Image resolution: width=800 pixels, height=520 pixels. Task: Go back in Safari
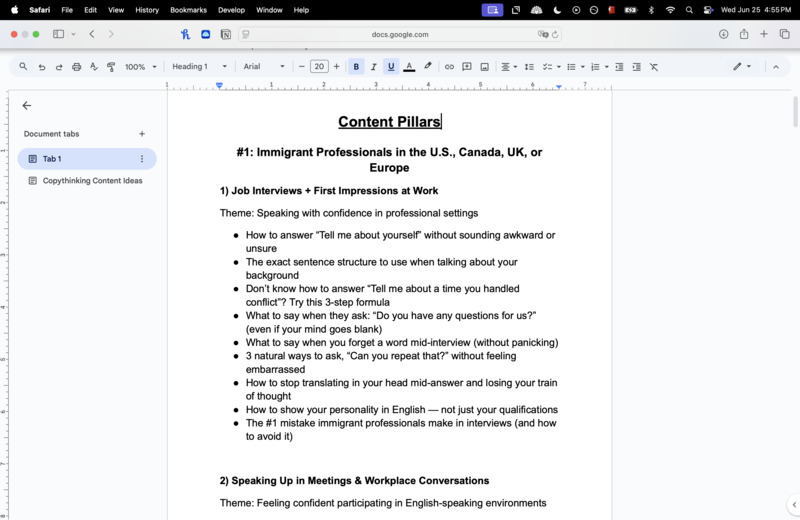click(92, 34)
